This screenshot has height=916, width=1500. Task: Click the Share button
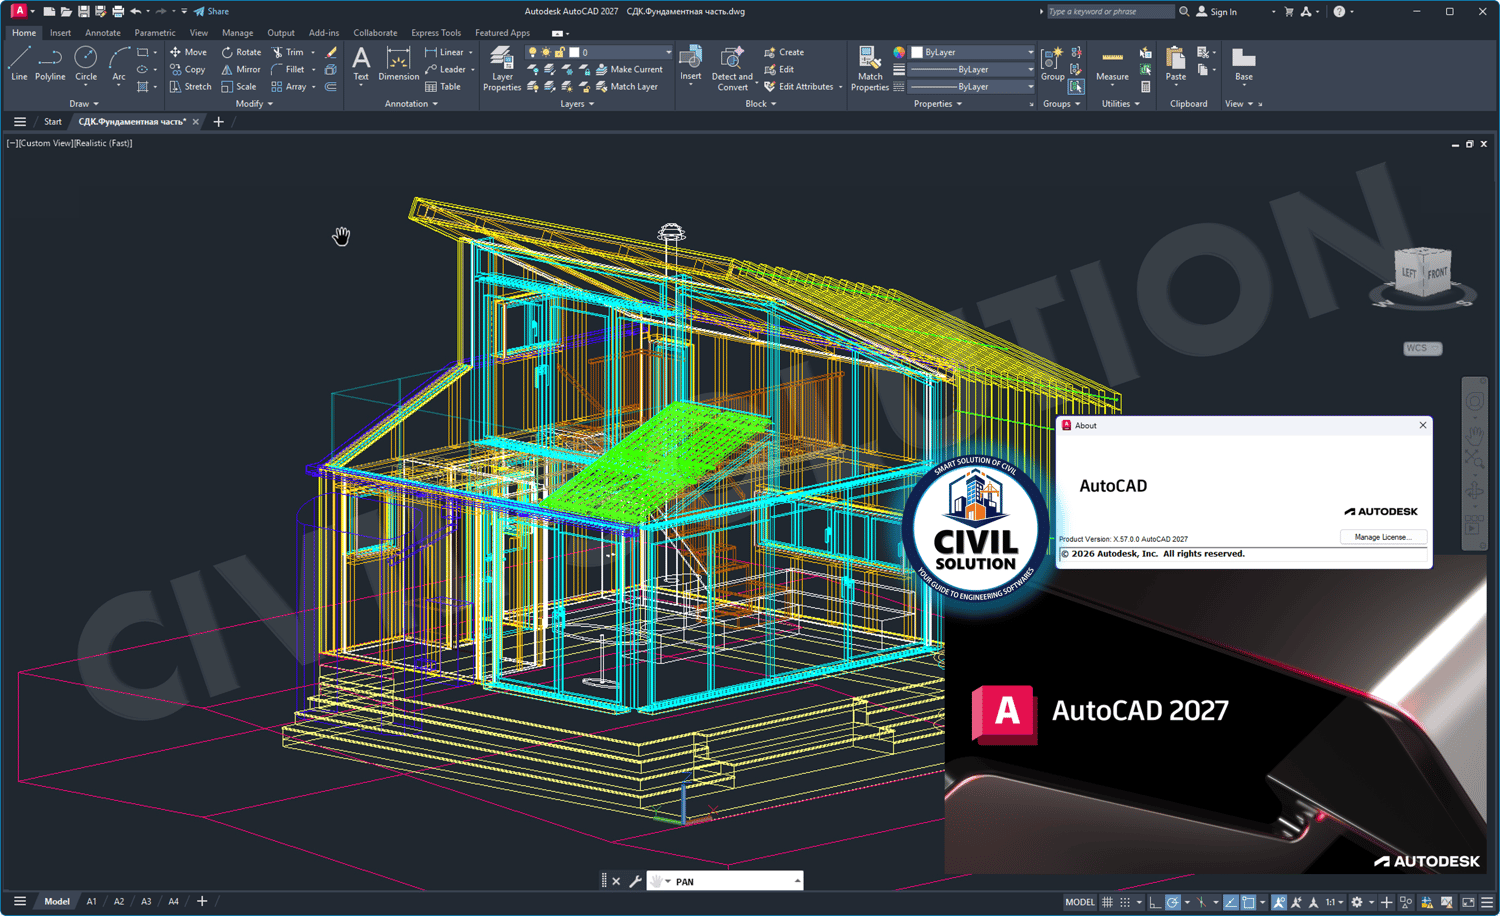pos(211,11)
